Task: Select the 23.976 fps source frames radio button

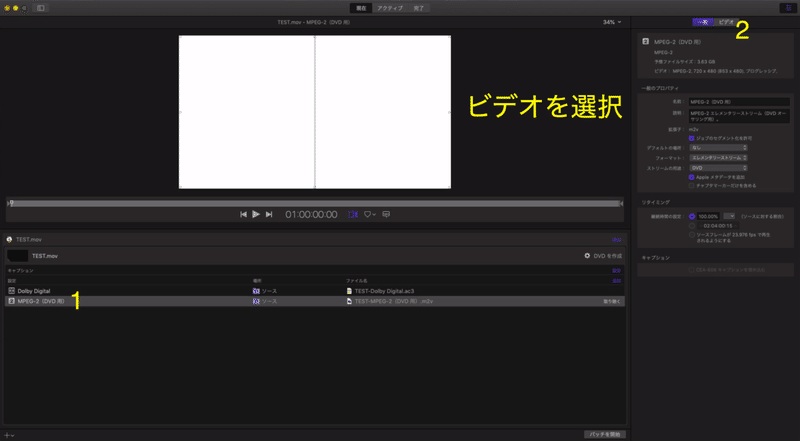Action: 692,235
